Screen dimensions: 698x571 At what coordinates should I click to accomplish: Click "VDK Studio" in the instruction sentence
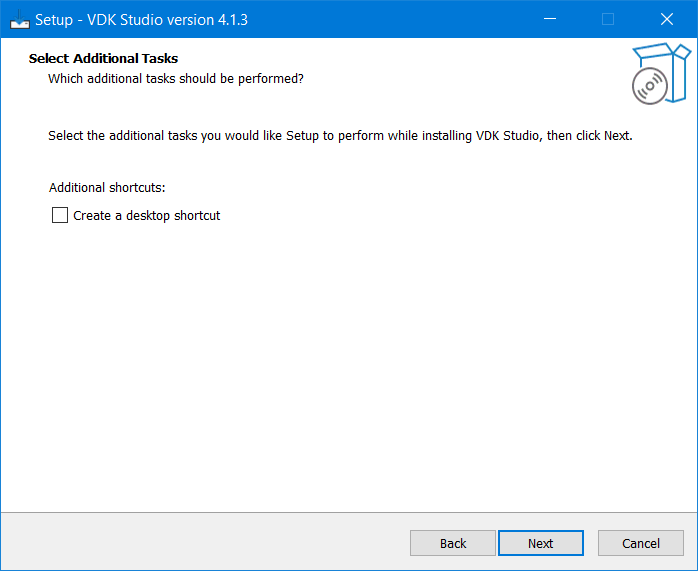(507, 135)
